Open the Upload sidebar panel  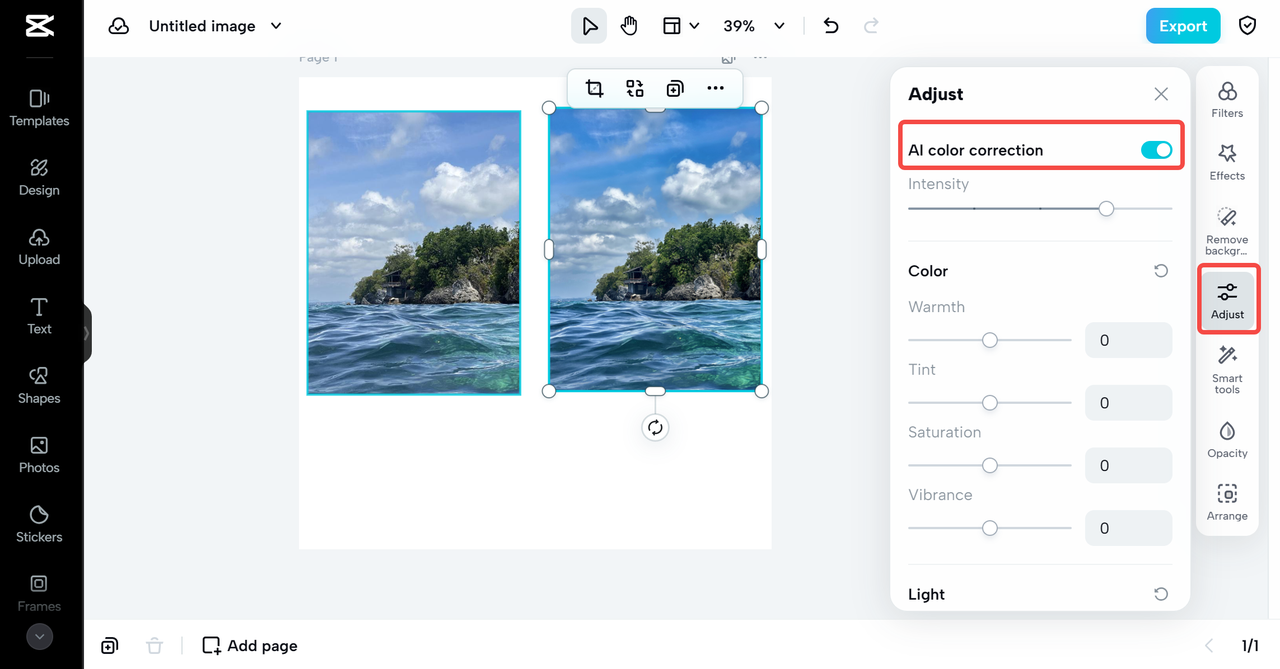[39, 246]
